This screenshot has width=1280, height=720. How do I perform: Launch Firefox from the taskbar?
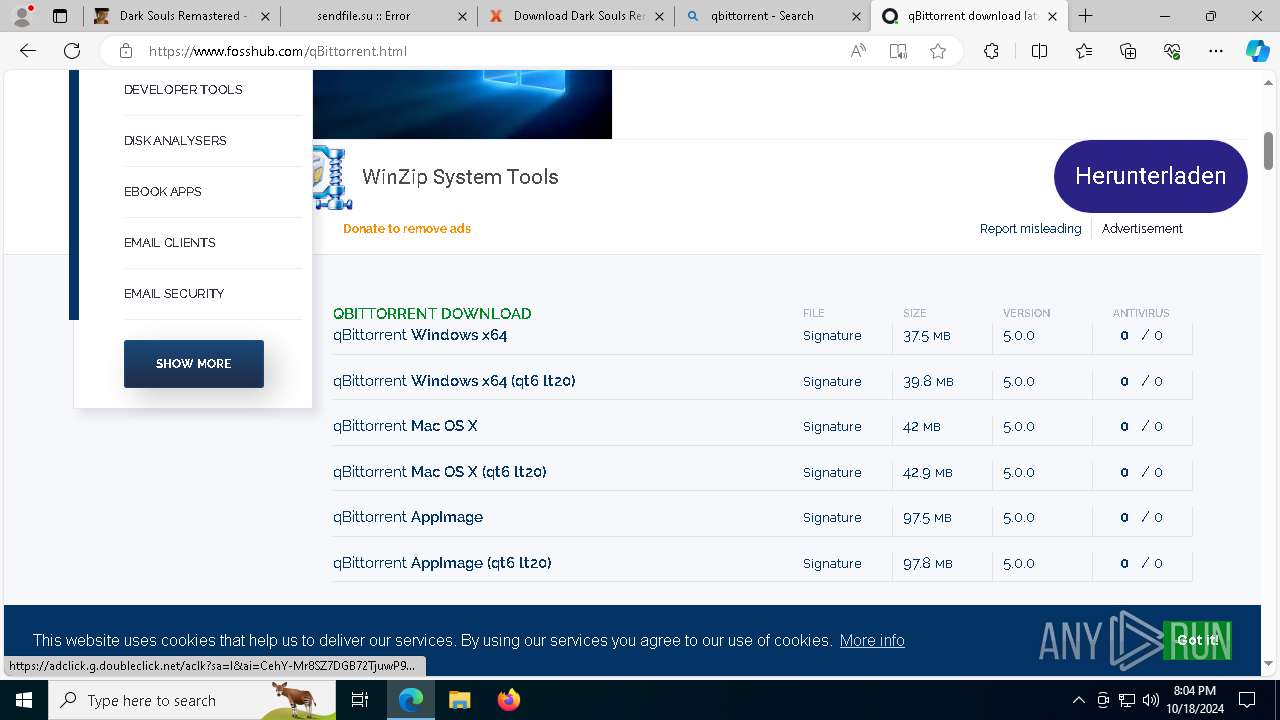click(508, 700)
